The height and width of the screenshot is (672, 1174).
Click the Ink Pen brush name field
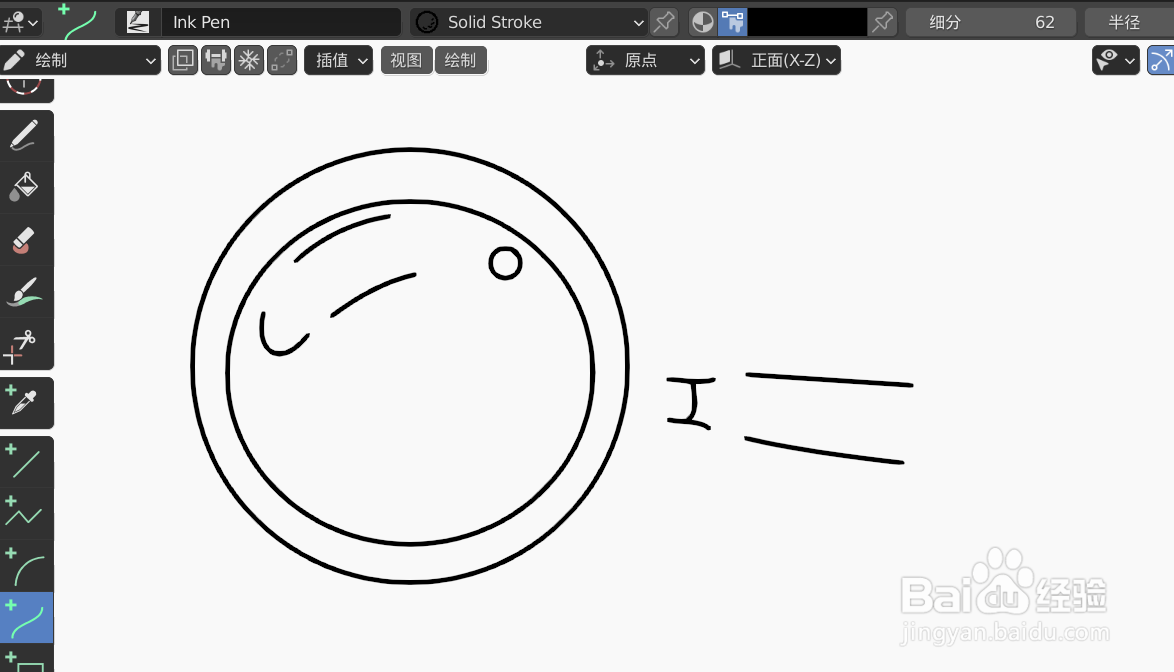281,22
